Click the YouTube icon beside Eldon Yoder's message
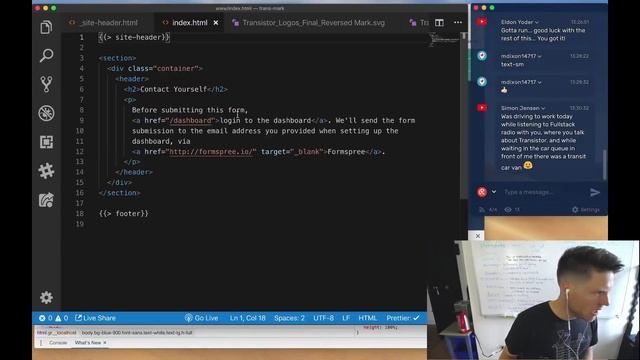The width and height of the screenshot is (640, 360). coord(482,22)
